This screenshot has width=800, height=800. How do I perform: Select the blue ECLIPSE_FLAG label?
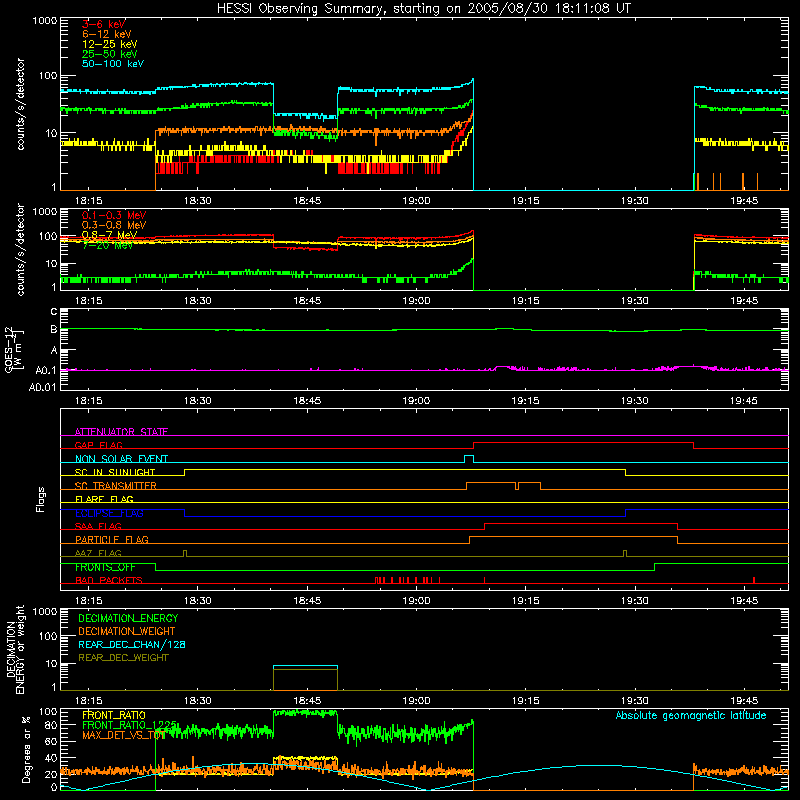point(109,513)
